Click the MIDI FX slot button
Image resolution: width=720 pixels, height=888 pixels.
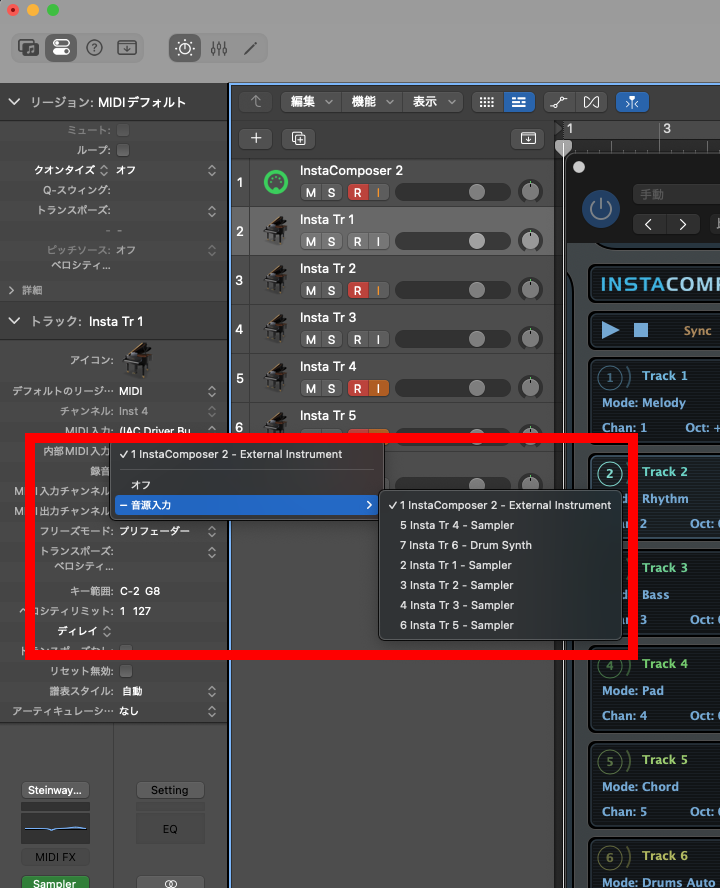[x=55, y=857]
